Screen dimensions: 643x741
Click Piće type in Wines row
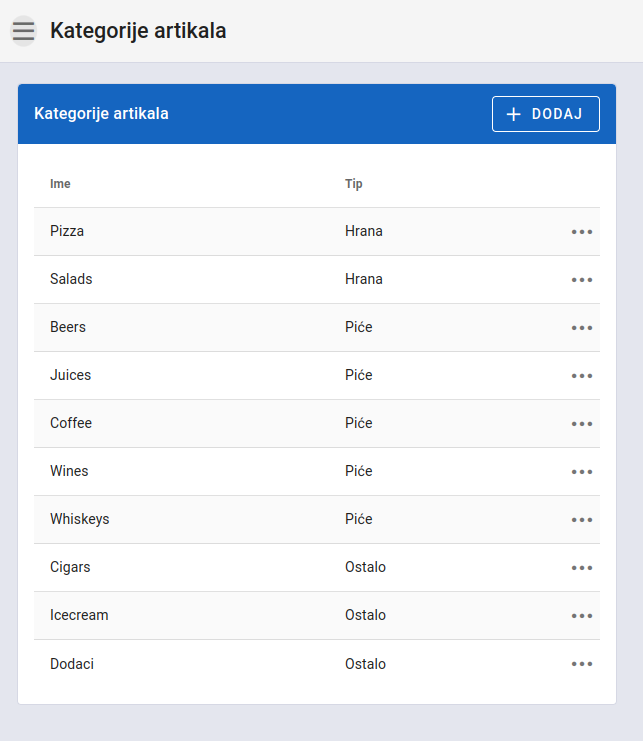coord(359,471)
